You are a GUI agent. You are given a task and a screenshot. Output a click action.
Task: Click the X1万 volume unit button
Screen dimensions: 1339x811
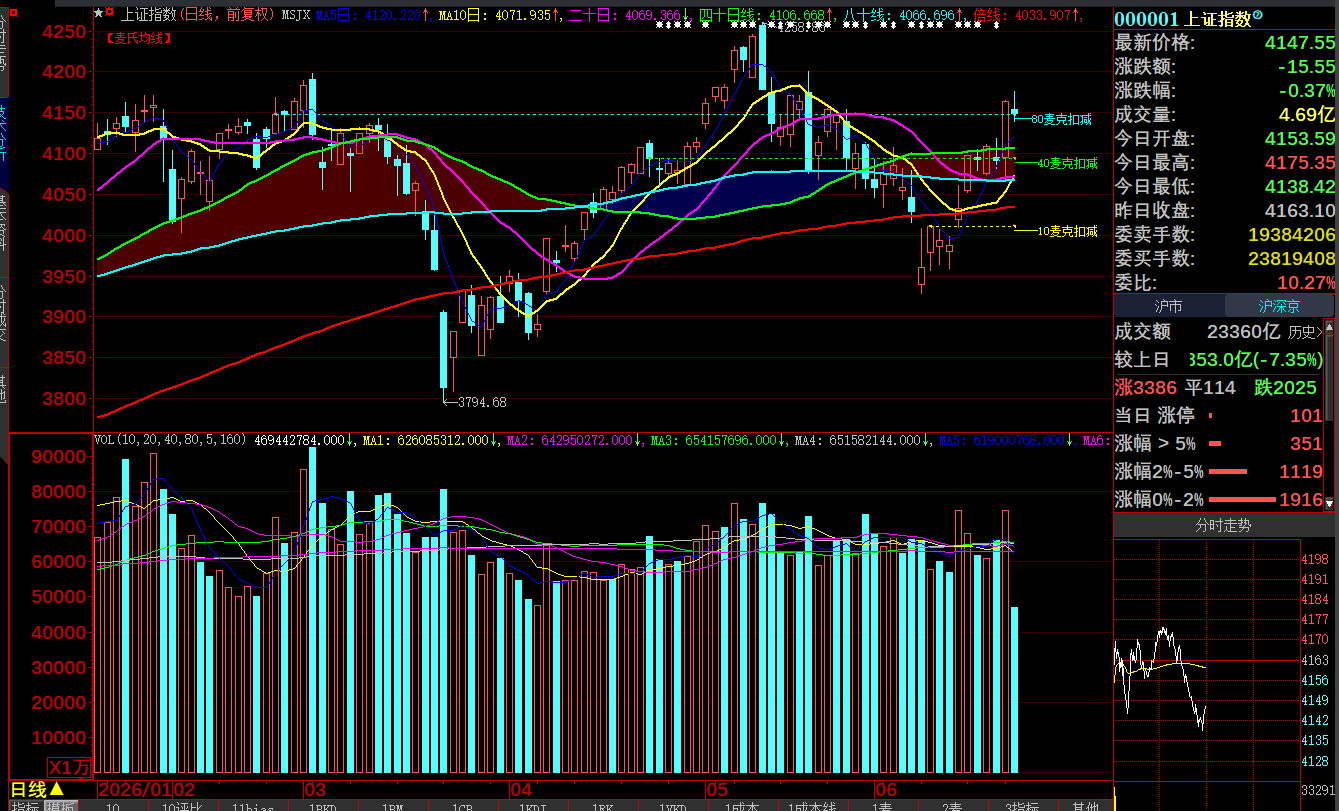pyautogui.click(x=70, y=768)
